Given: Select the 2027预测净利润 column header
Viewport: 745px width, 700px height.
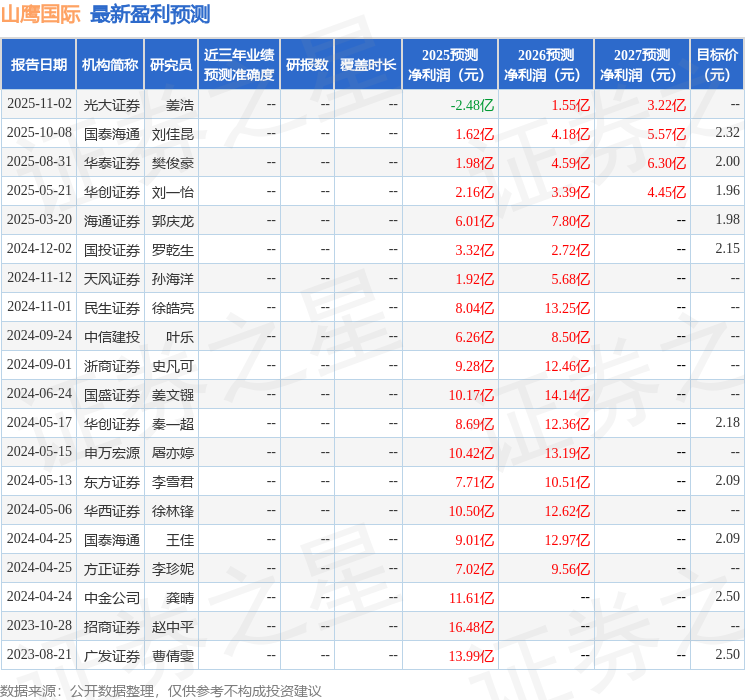Looking at the screenshot, I should 641,65.
